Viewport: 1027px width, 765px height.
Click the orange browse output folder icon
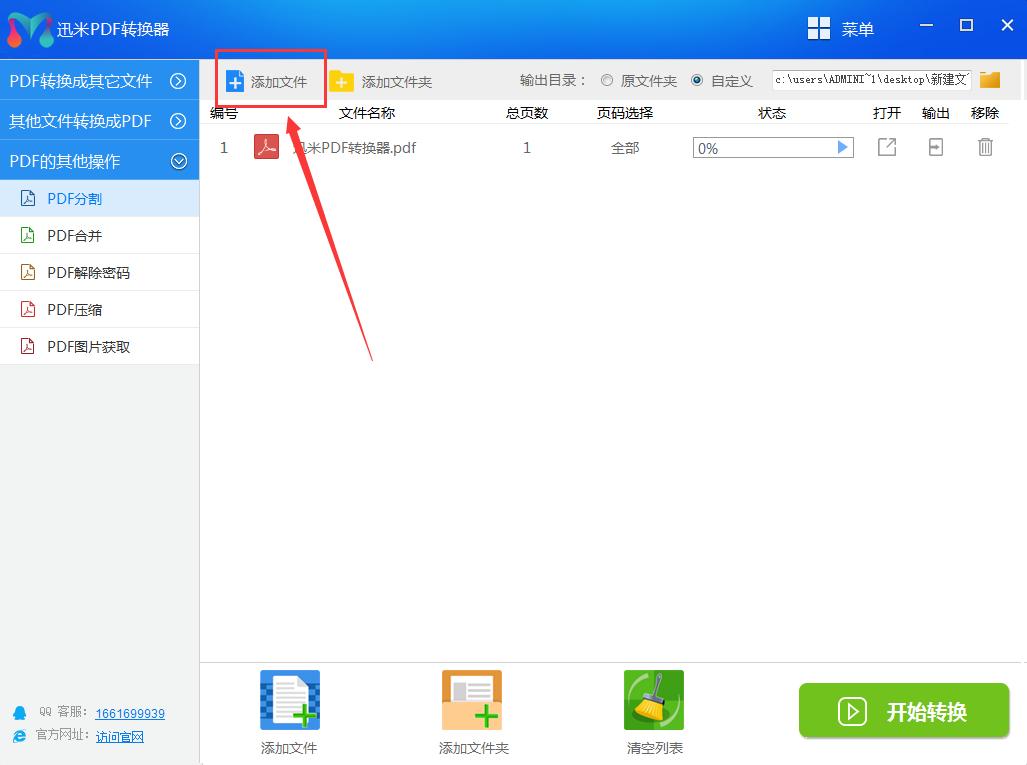click(x=990, y=80)
